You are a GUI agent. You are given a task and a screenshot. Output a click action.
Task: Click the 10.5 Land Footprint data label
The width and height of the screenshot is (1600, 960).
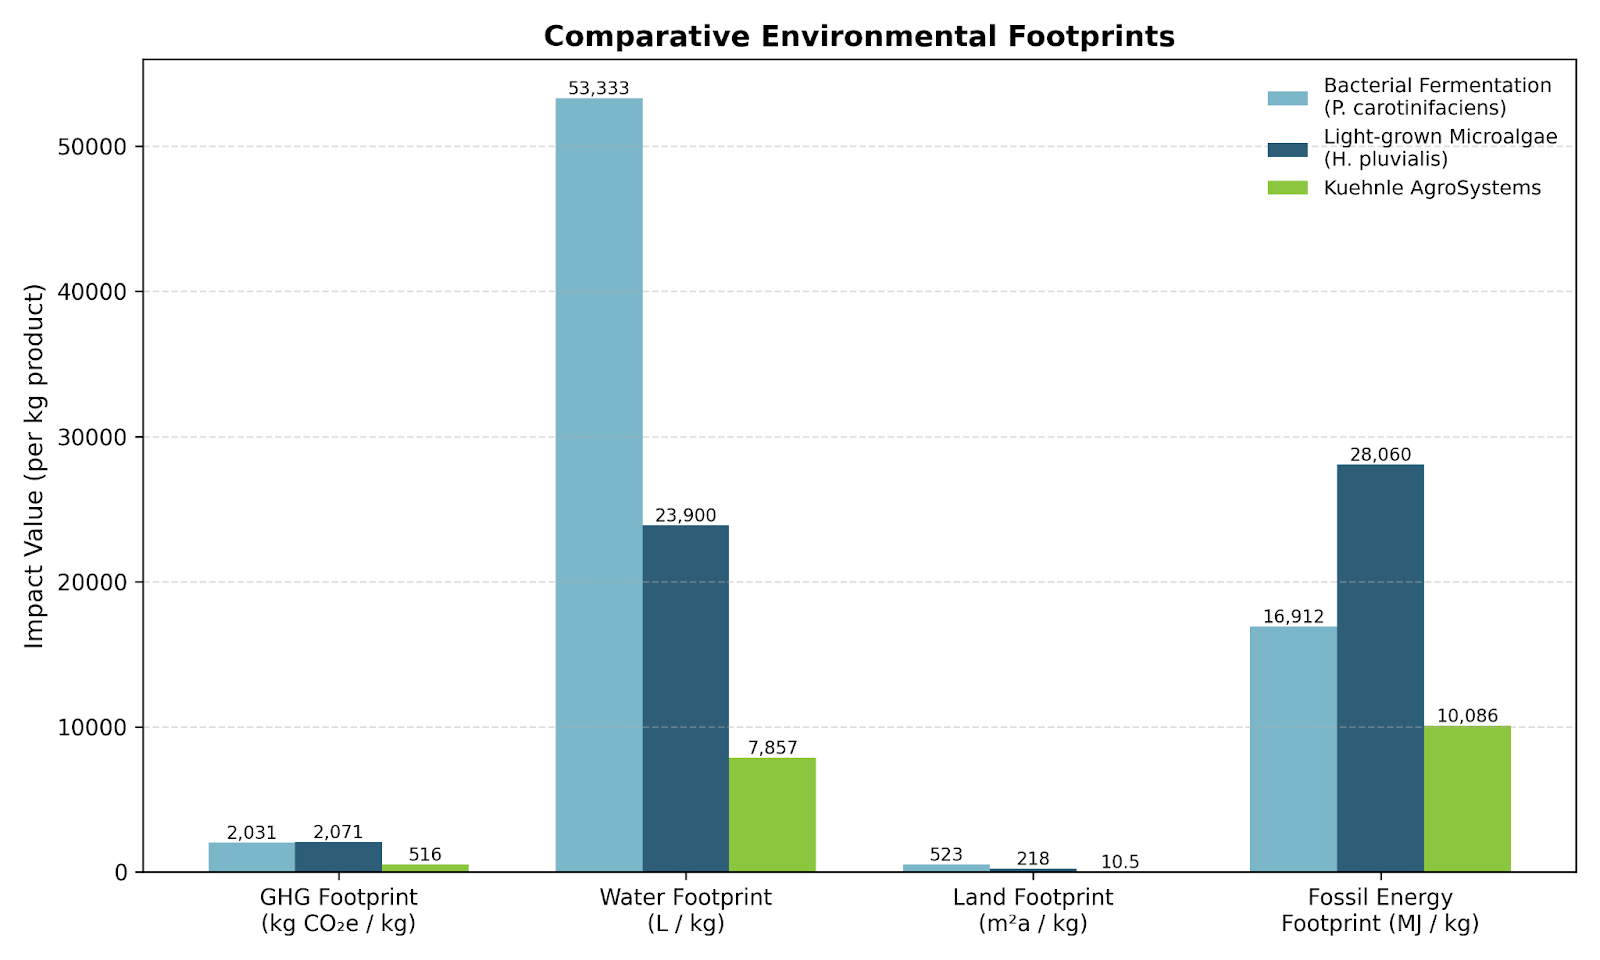pyautogui.click(x=1120, y=862)
